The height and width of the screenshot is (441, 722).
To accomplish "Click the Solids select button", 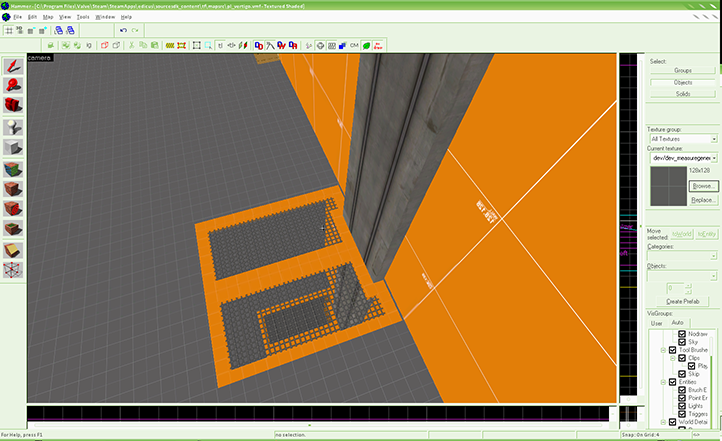I will click(682, 94).
